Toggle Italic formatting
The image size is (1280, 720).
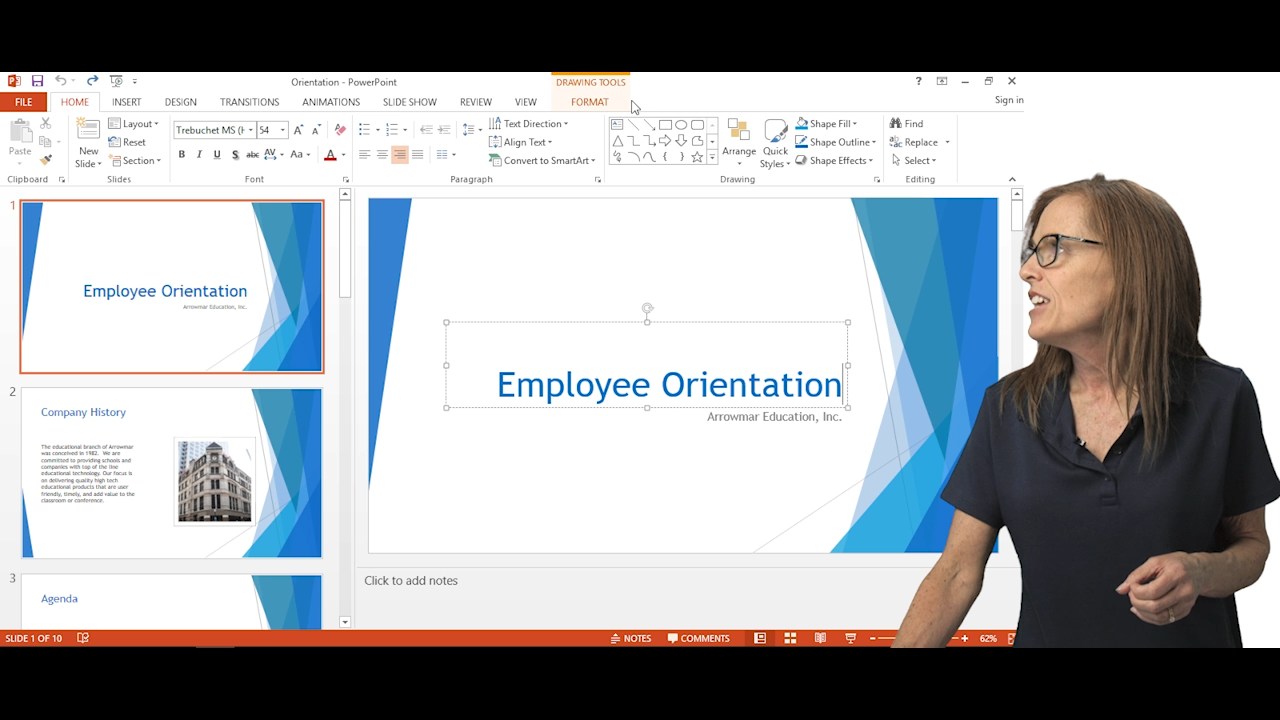pyautogui.click(x=199, y=154)
